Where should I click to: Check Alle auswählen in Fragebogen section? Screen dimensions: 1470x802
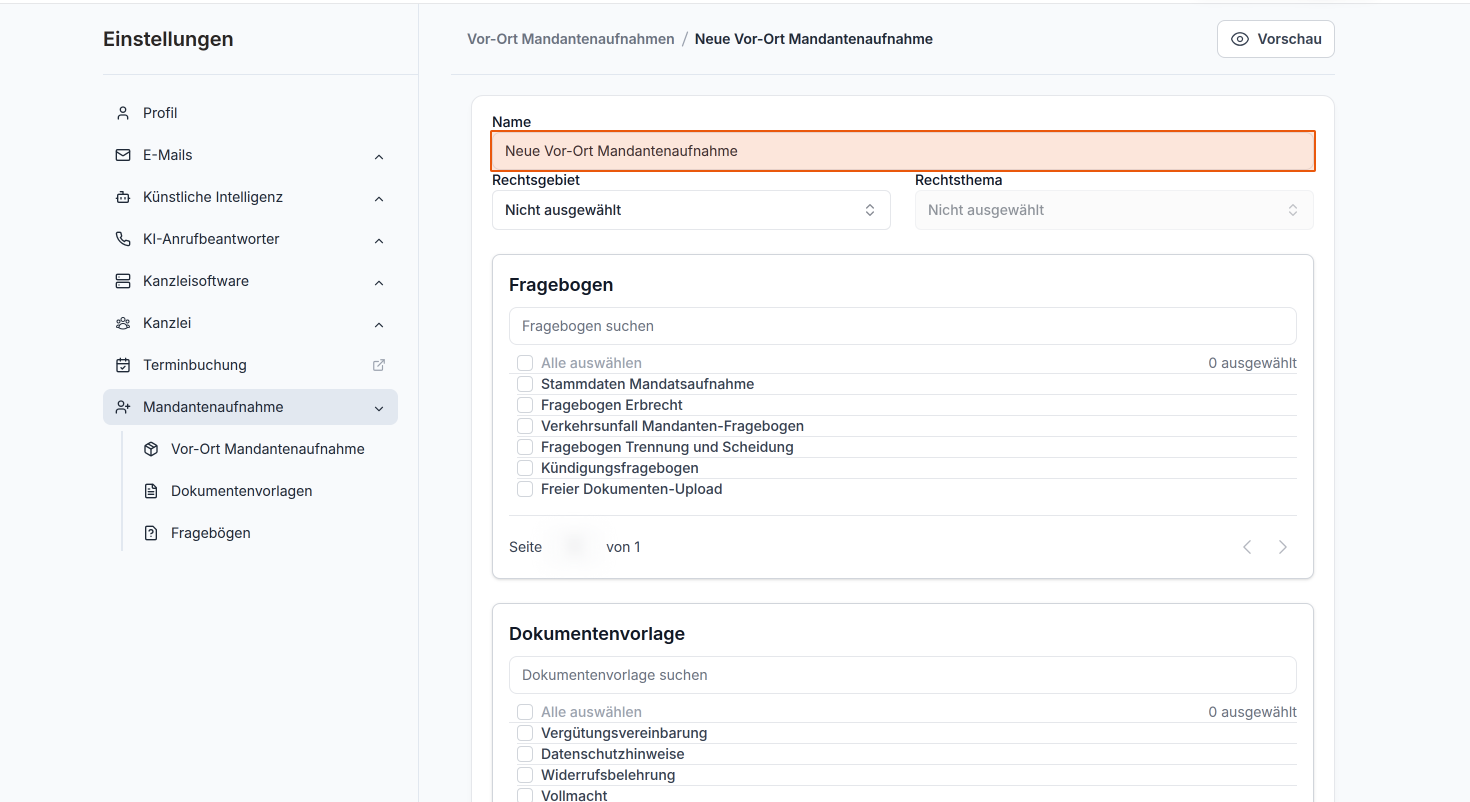coord(525,363)
